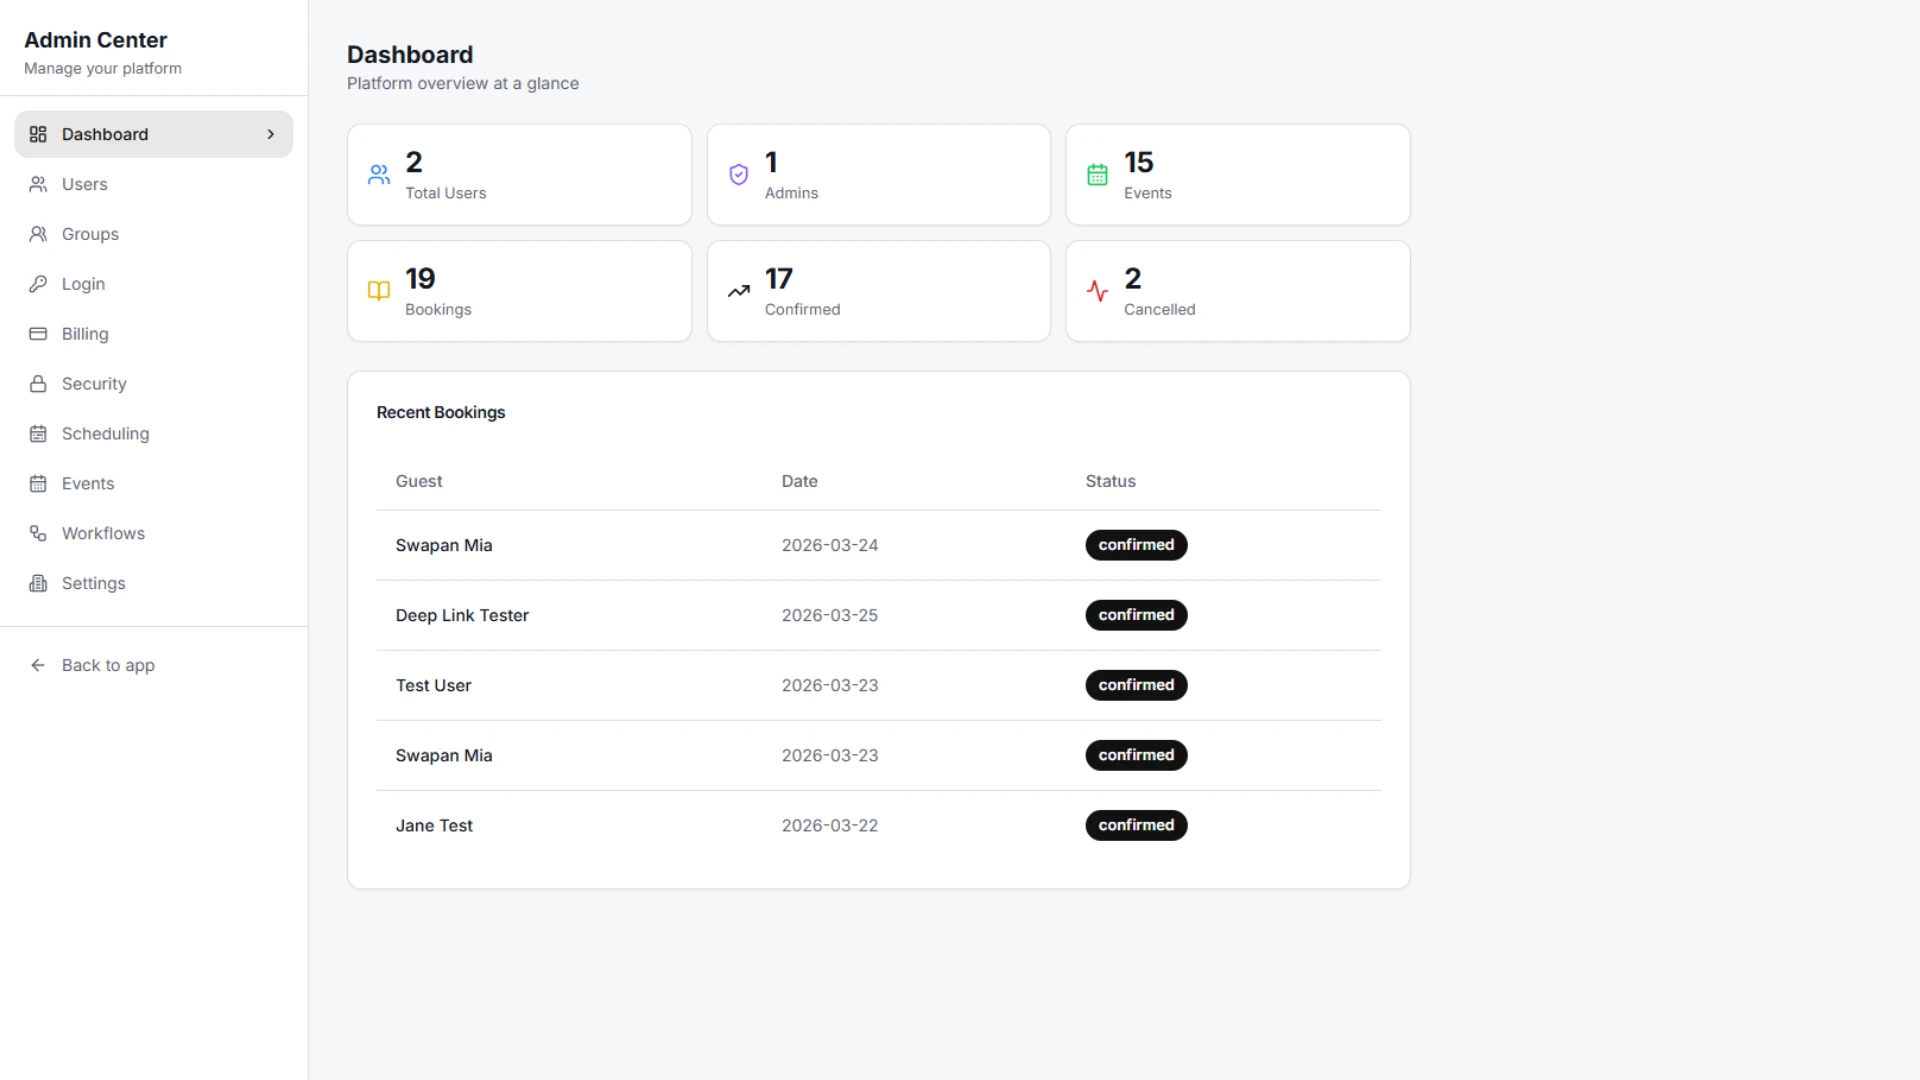Click the Events calendar icon in sidebar
Image resolution: width=1920 pixels, height=1080 pixels.
click(x=38, y=484)
